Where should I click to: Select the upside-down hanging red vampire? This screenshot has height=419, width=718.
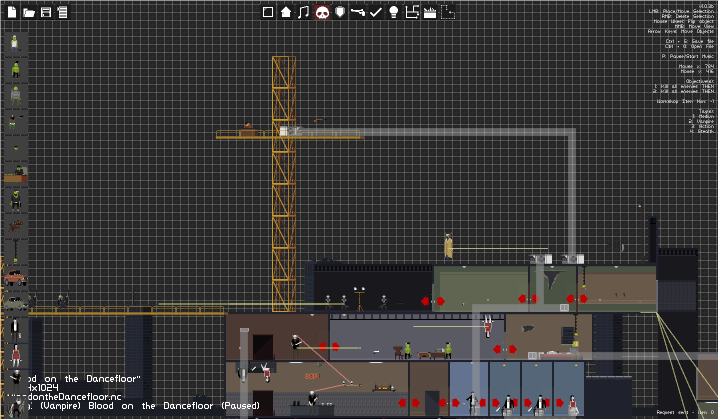[488, 326]
